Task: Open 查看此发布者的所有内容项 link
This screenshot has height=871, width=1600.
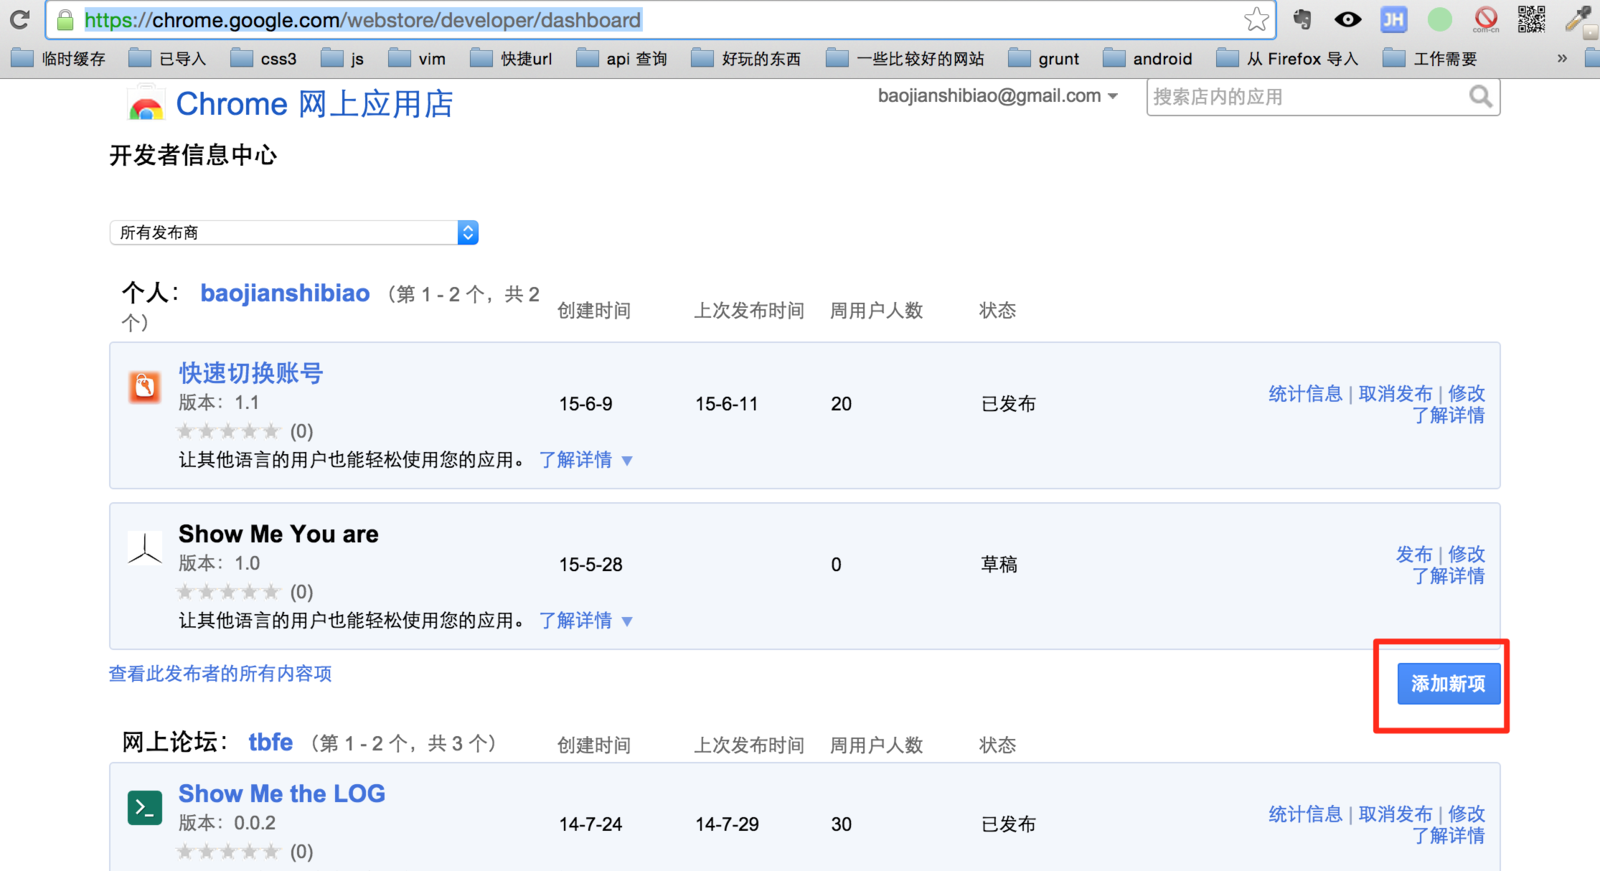Action: click(220, 674)
